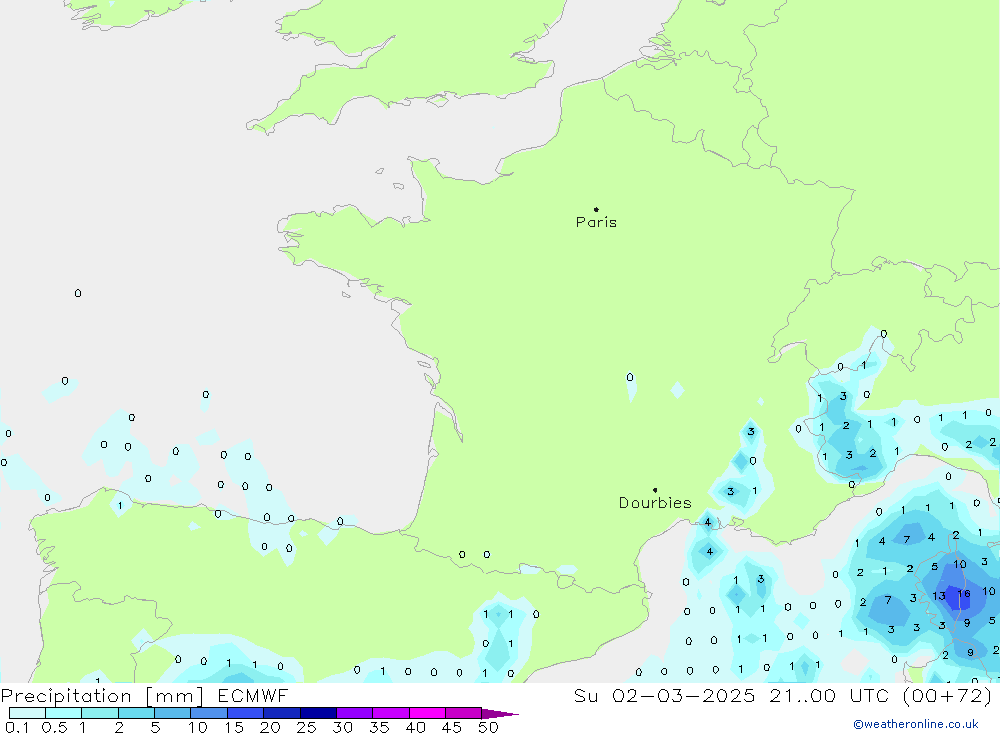1000x733 pixels.
Task: Open the weatheronline.co.uk copyright link
Action: point(916,724)
